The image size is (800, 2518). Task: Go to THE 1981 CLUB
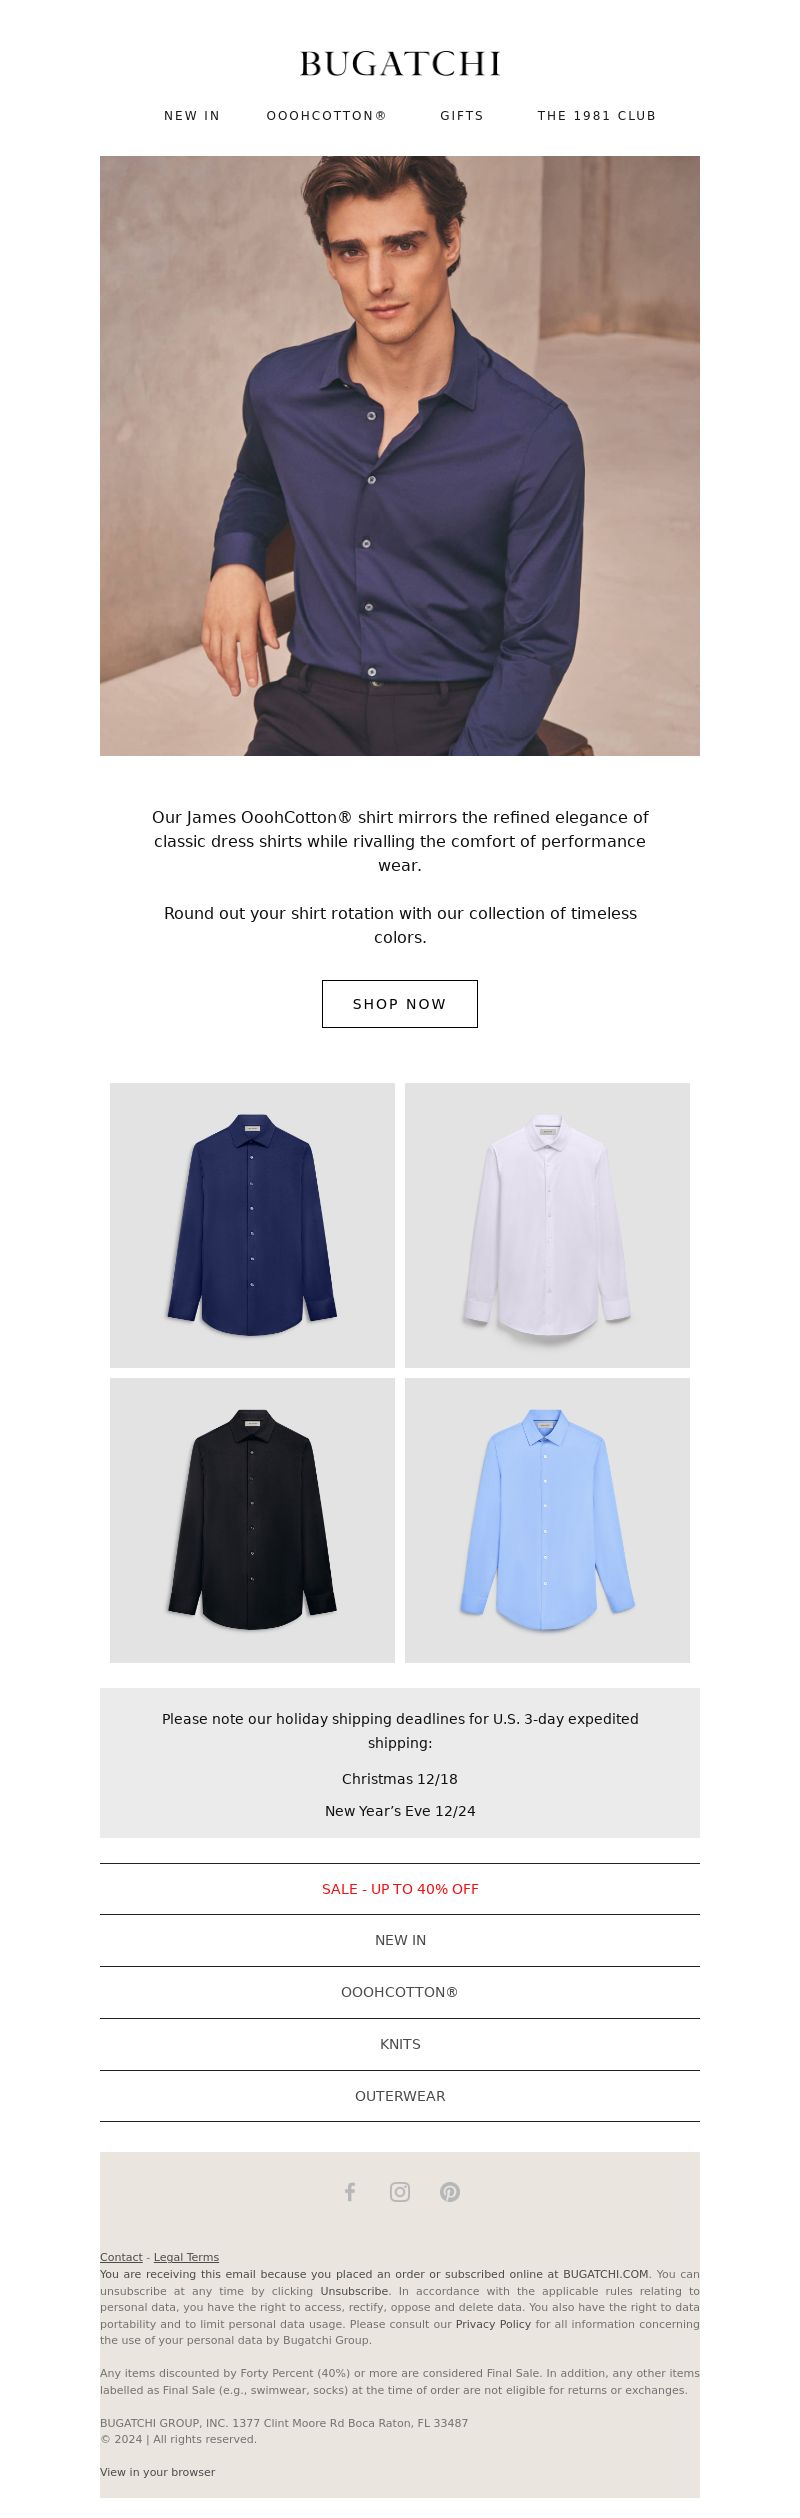coord(597,116)
